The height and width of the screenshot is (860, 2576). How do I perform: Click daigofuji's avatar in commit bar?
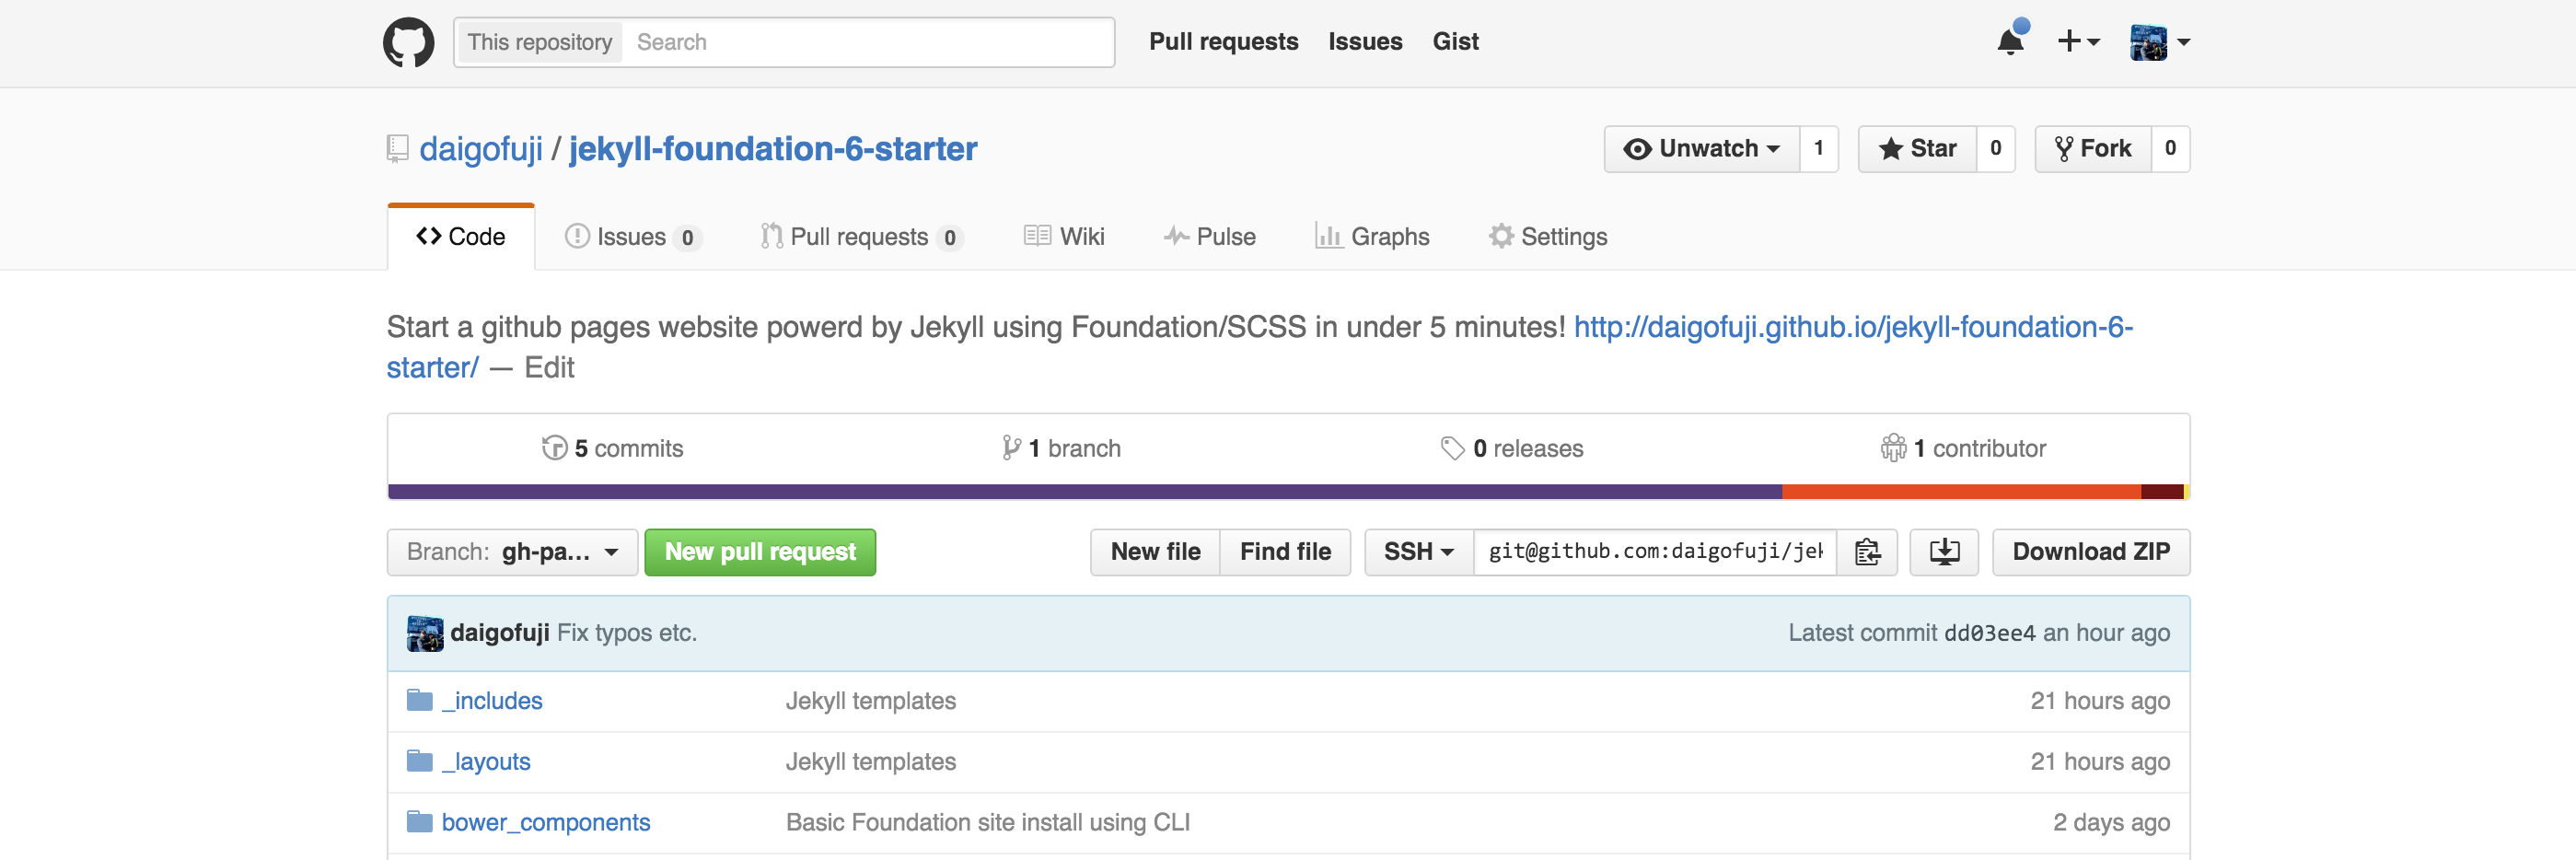[x=425, y=633]
